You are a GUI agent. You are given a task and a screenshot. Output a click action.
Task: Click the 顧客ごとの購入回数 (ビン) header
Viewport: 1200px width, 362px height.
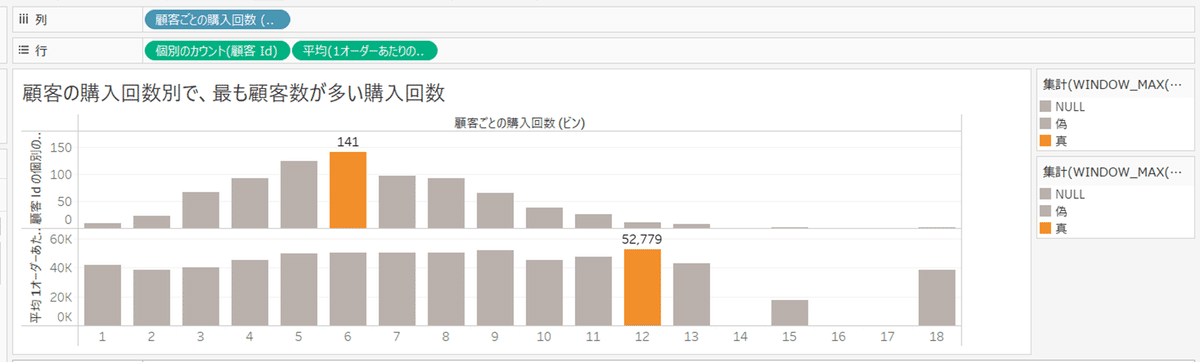tap(519, 123)
